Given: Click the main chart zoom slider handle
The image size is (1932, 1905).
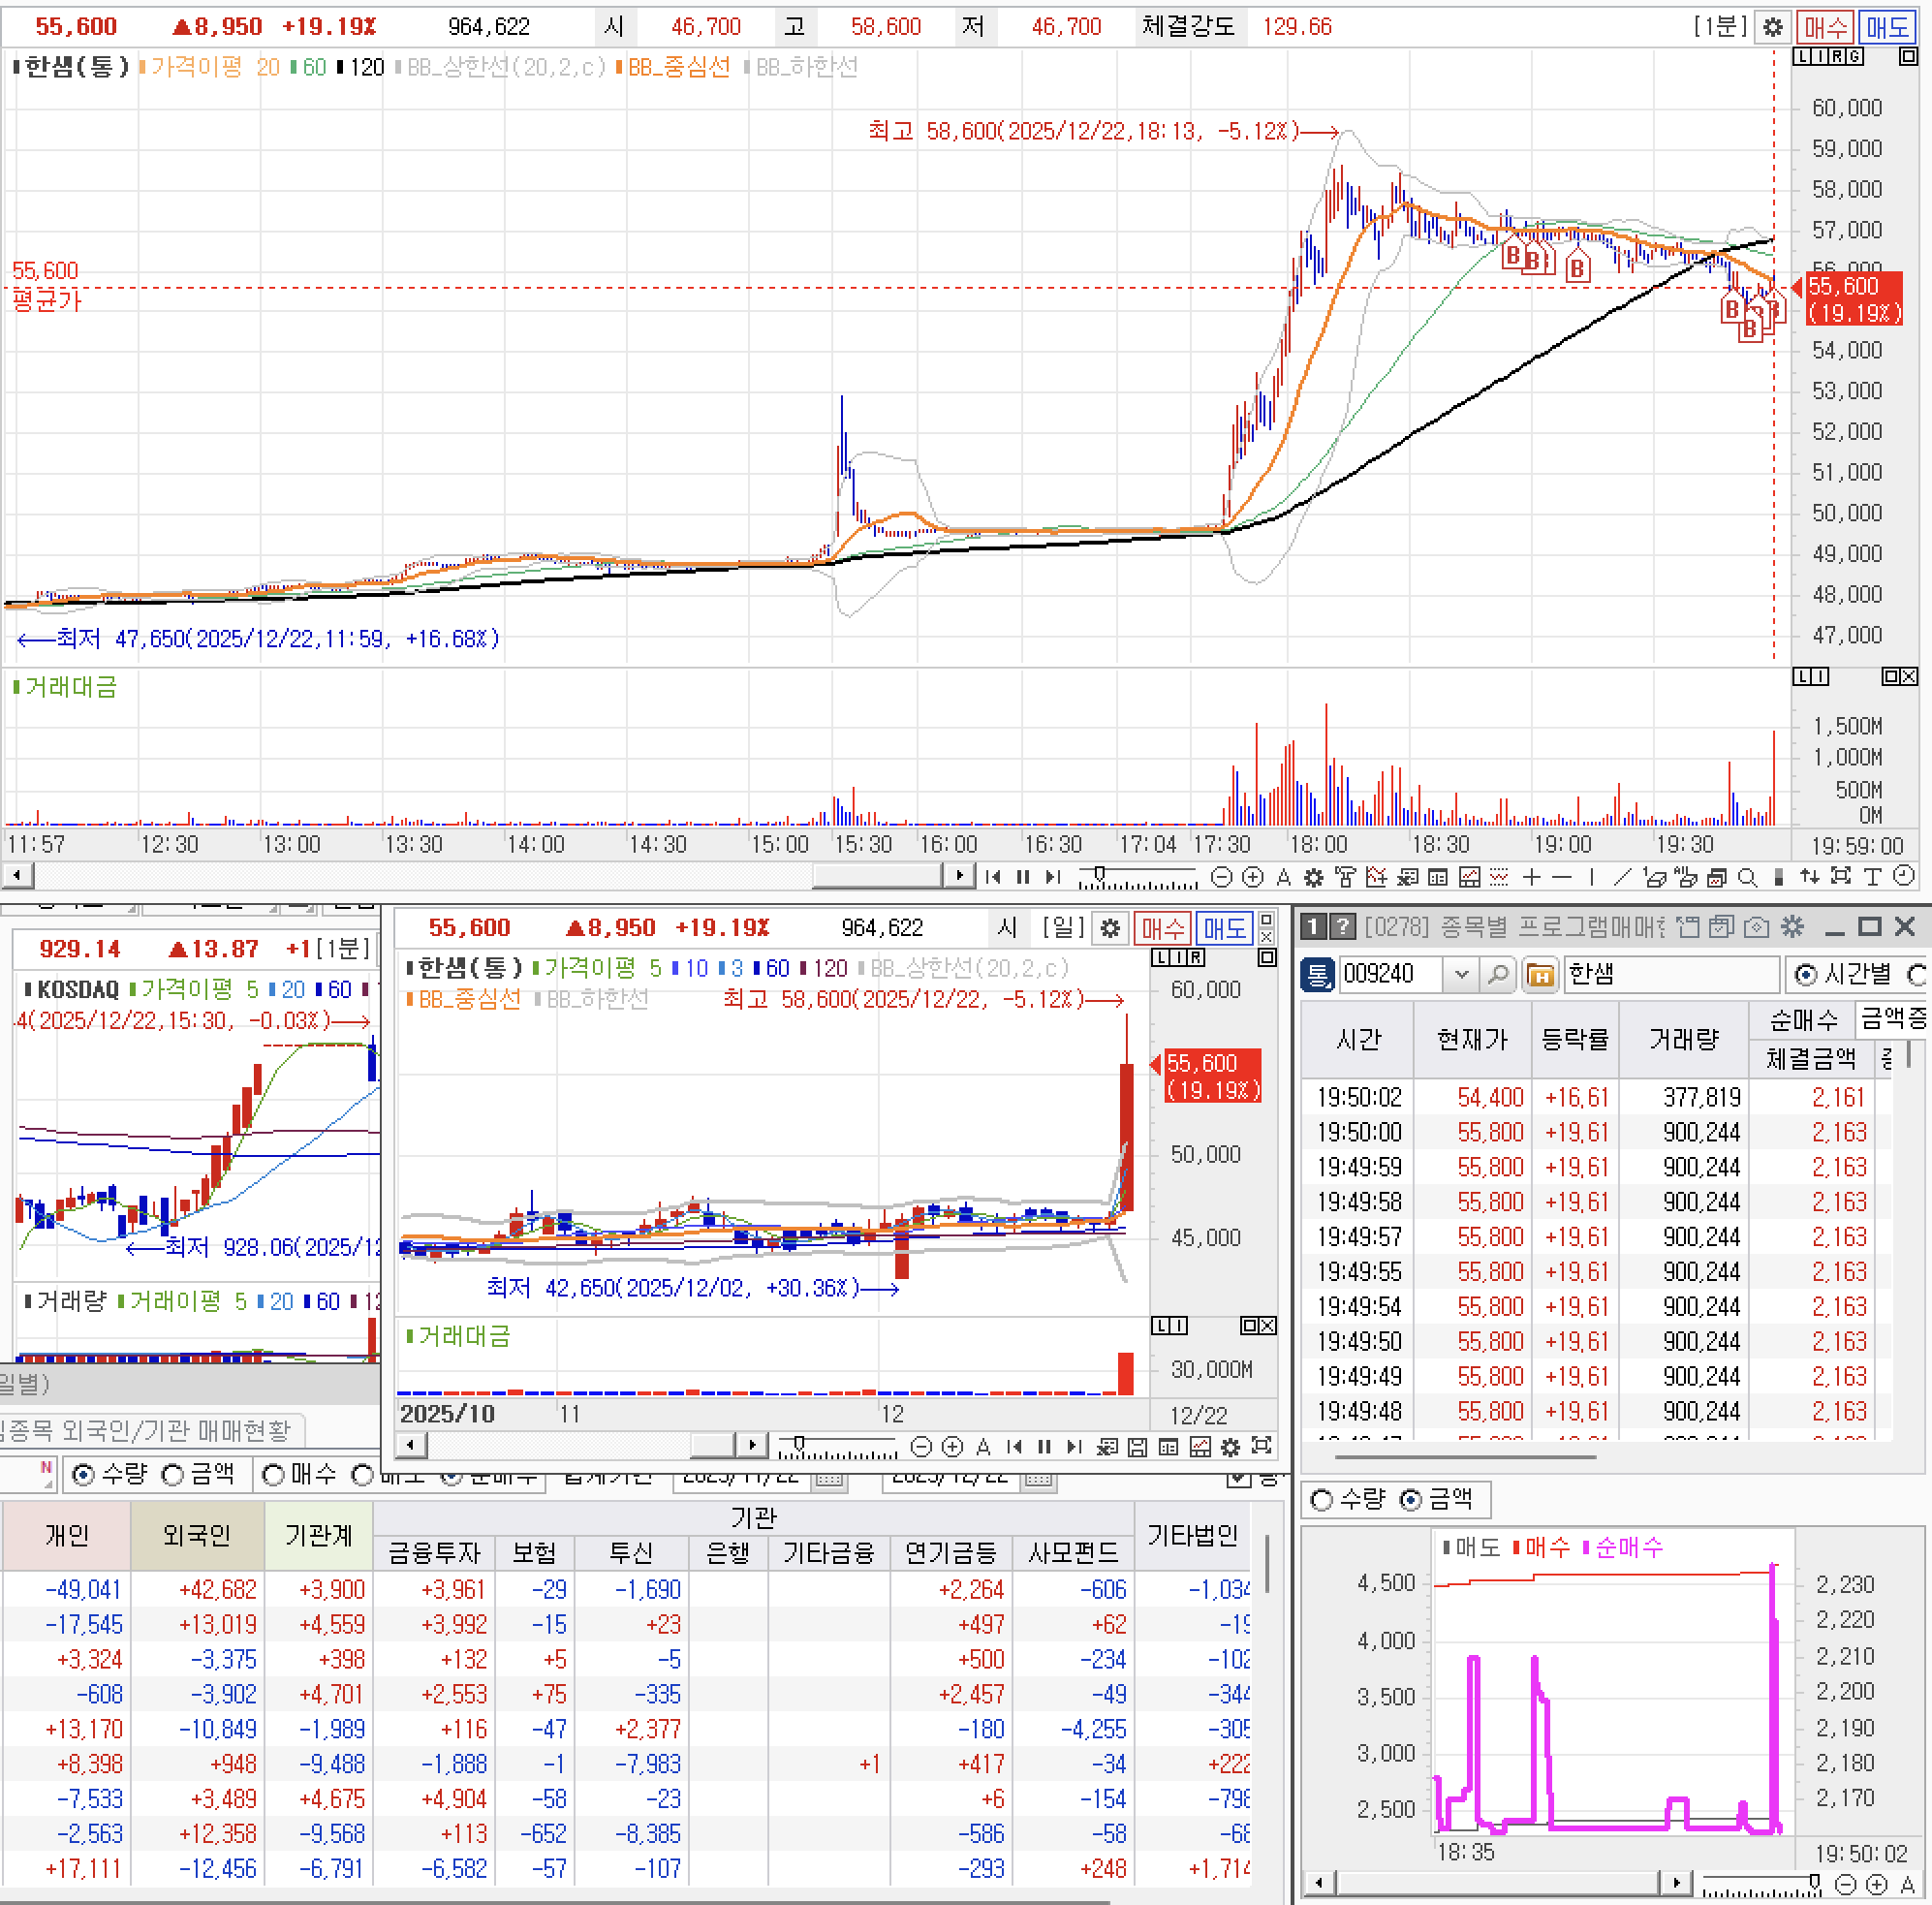Looking at the screenshot, I should click(x=1100, y=874).
